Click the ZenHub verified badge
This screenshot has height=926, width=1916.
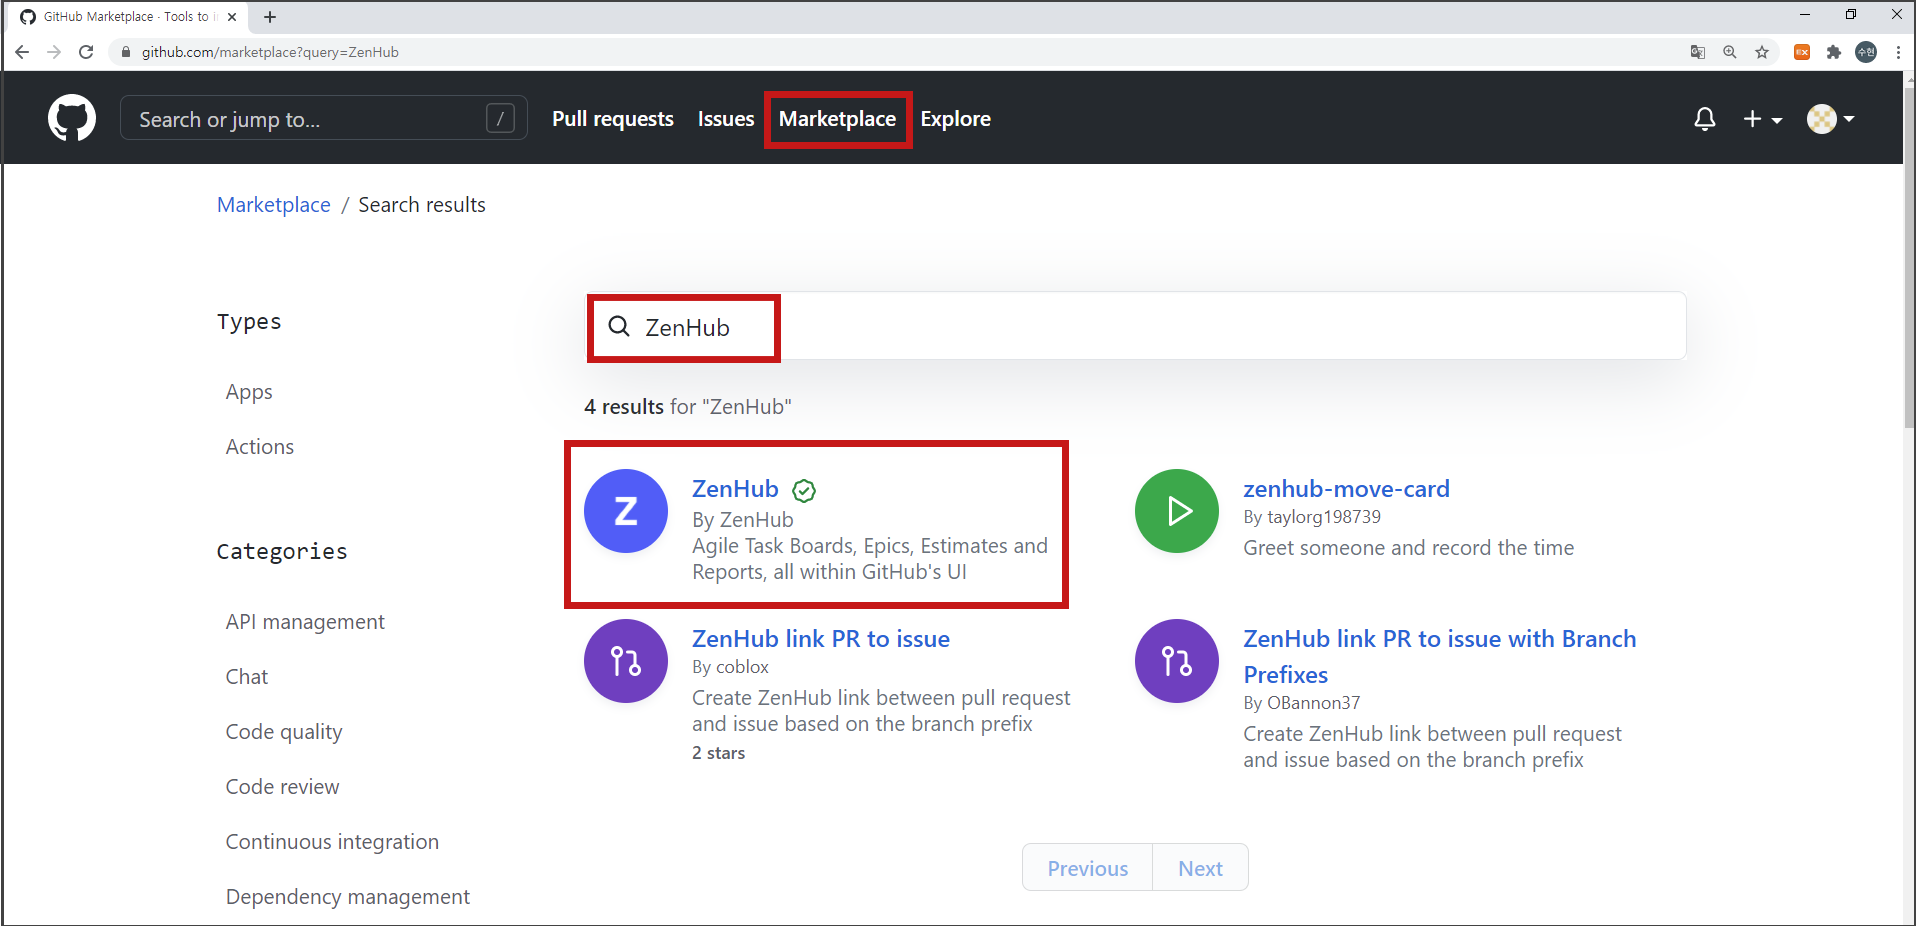(804, 490)
